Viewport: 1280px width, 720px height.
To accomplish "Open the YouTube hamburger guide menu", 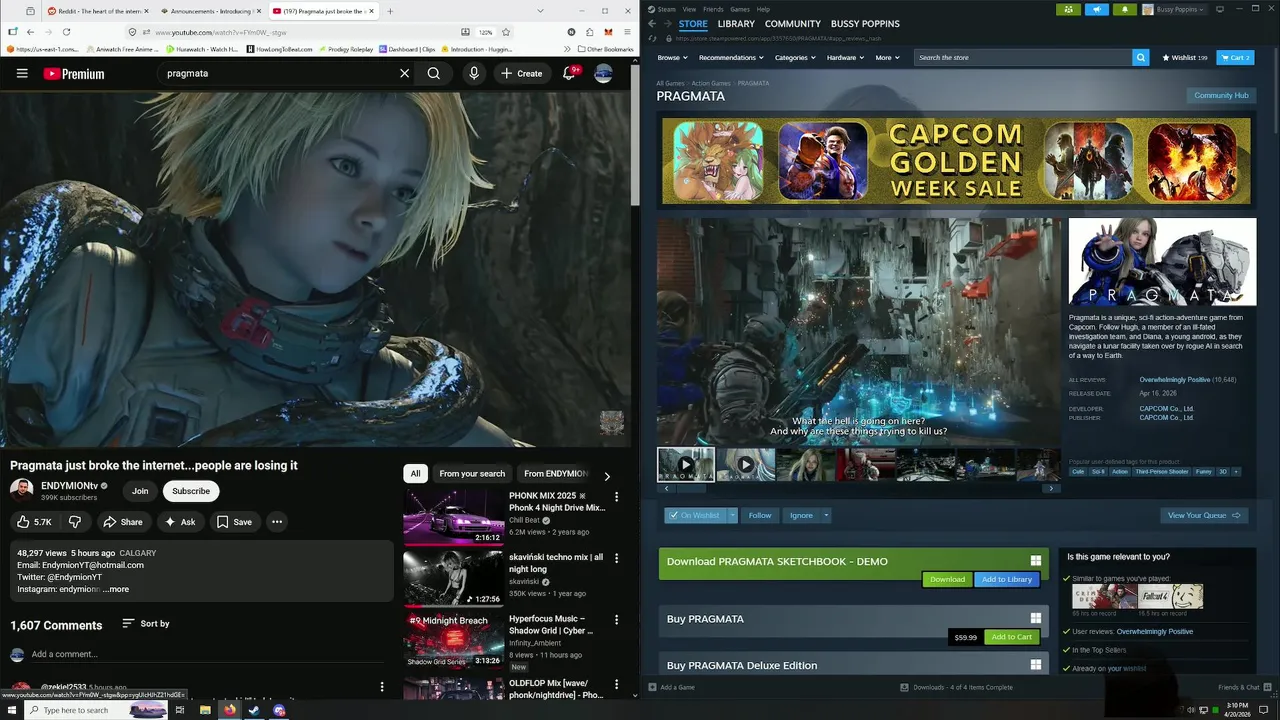I will click(x=22, y=73).
